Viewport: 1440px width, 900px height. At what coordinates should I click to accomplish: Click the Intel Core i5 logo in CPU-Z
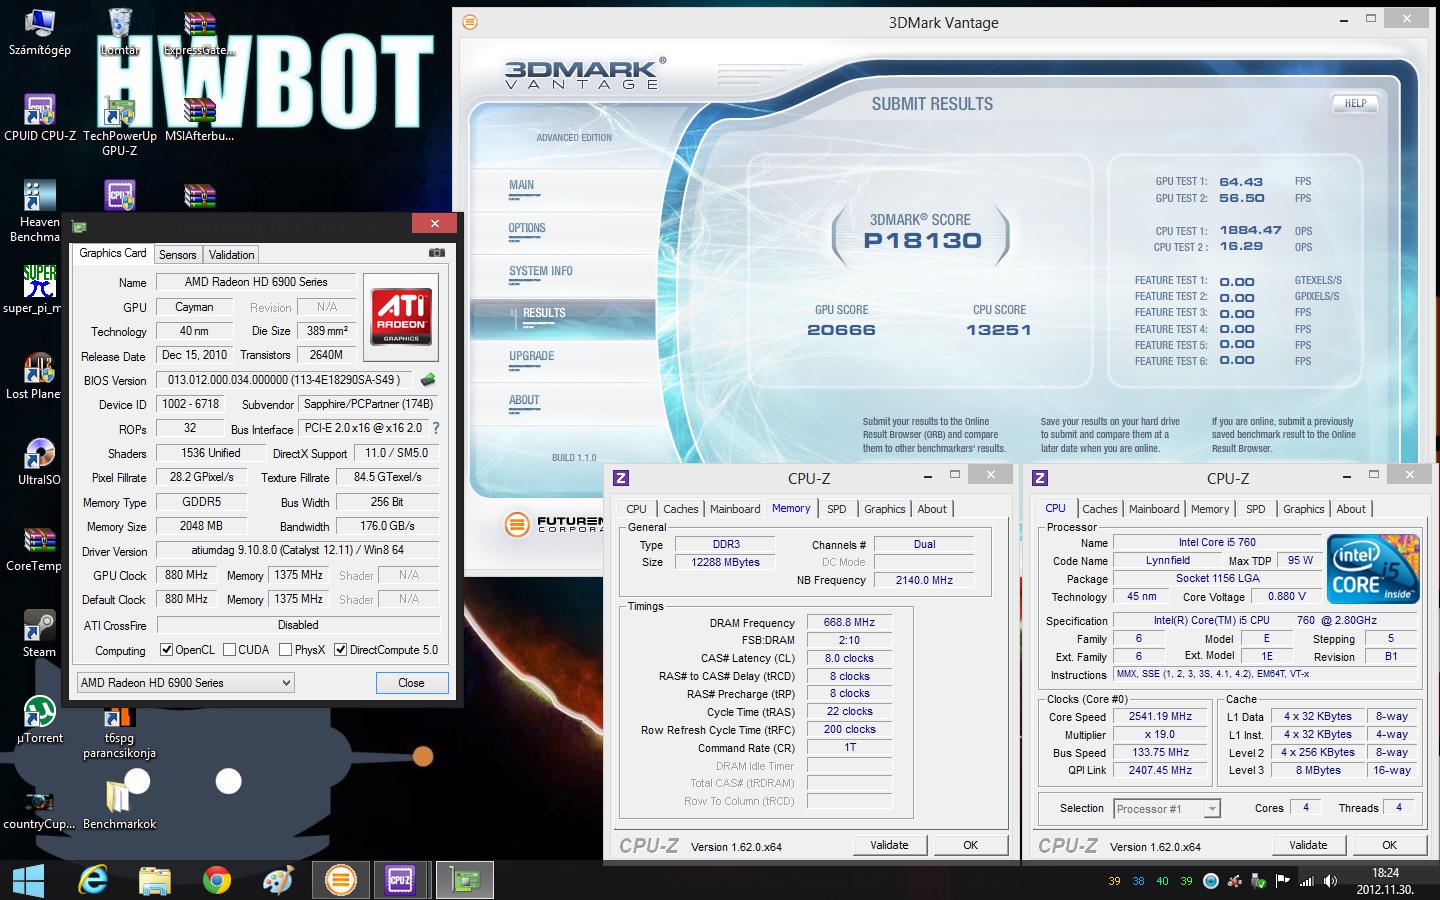pyautogui.click(x=1373, y=569)
